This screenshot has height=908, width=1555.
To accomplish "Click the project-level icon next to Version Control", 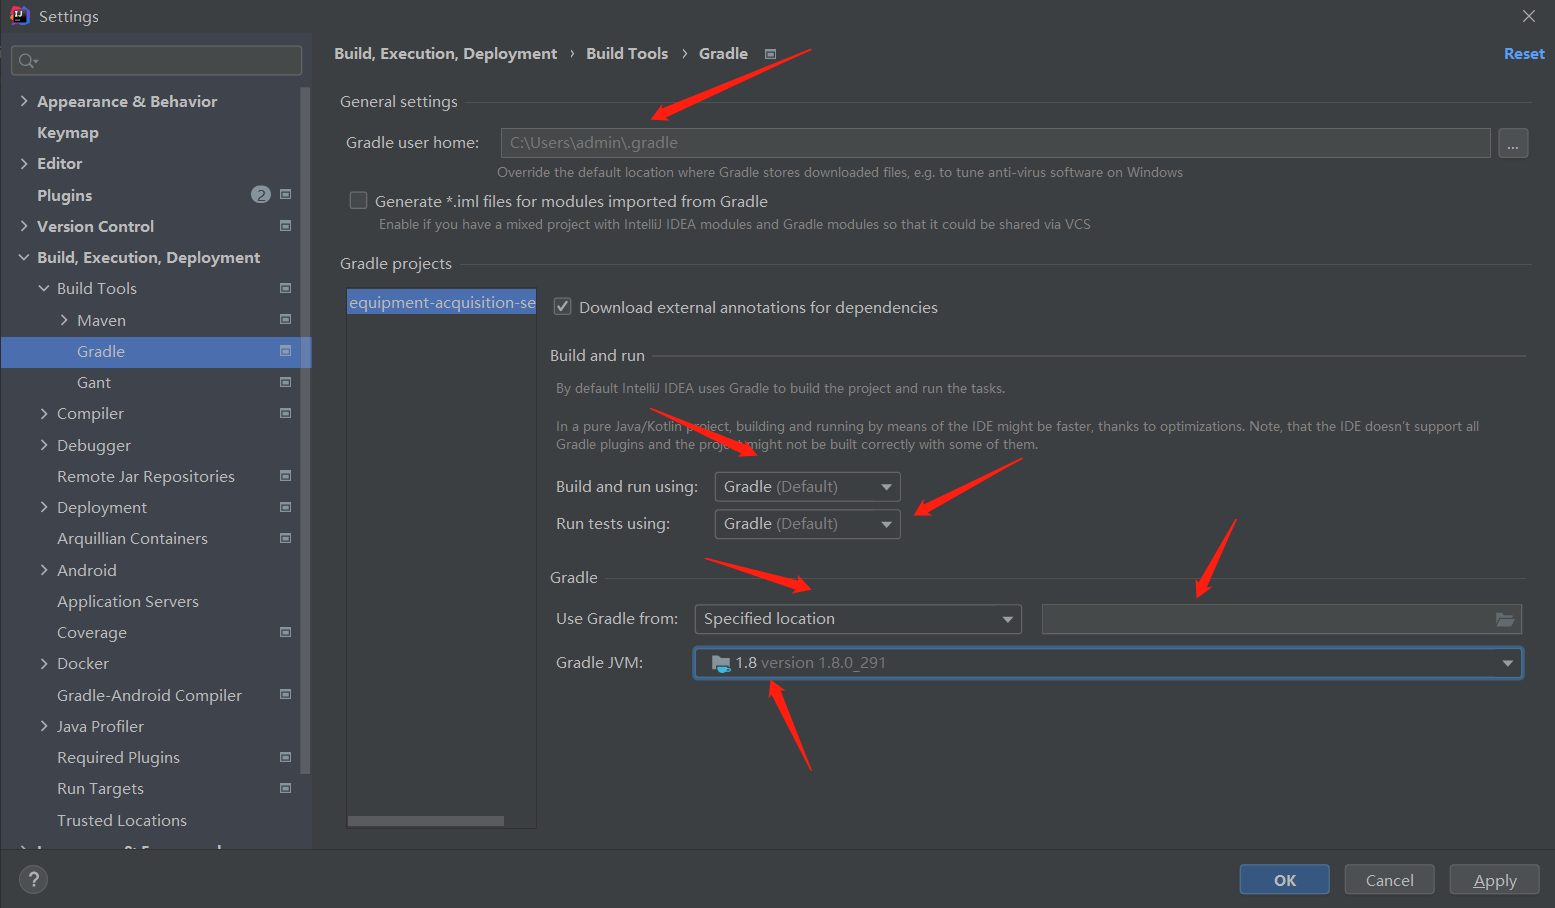I will pos(285,226).
